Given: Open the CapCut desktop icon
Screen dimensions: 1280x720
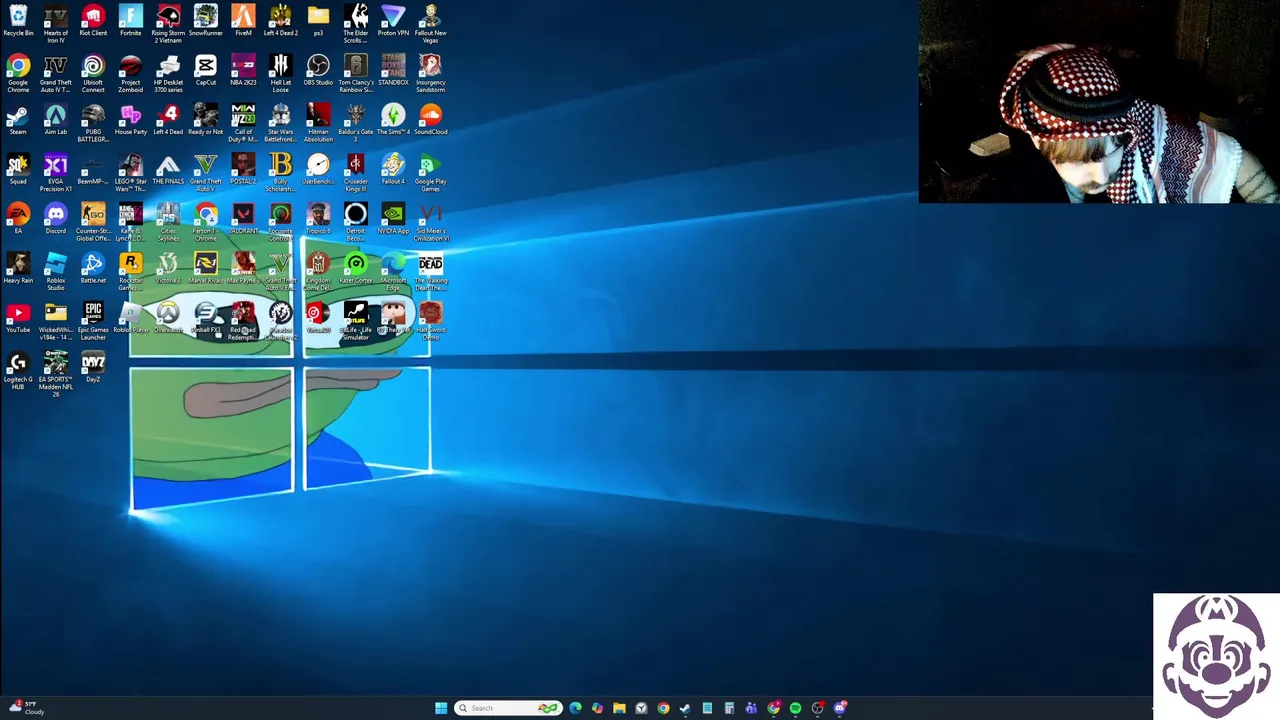Looking at the screenshot, I should point(206,72).
